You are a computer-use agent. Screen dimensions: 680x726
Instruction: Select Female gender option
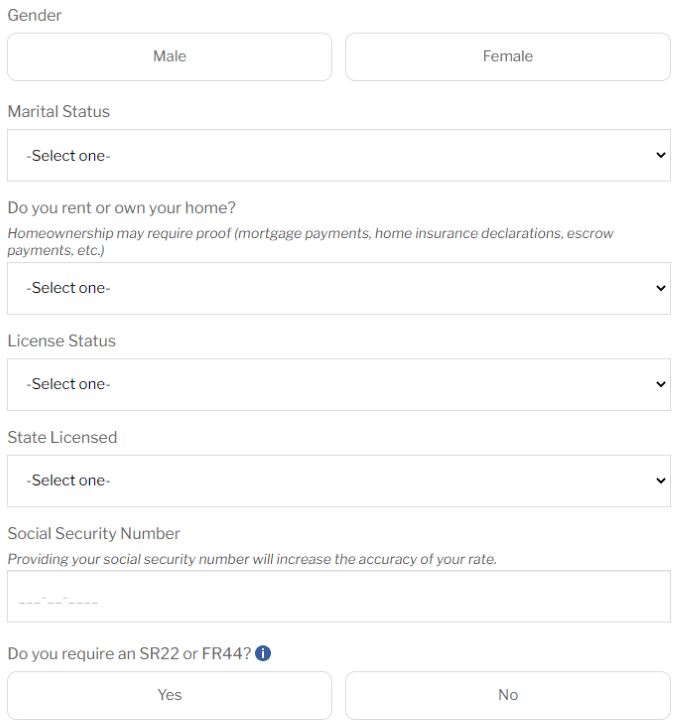click(x=508, y=56)
